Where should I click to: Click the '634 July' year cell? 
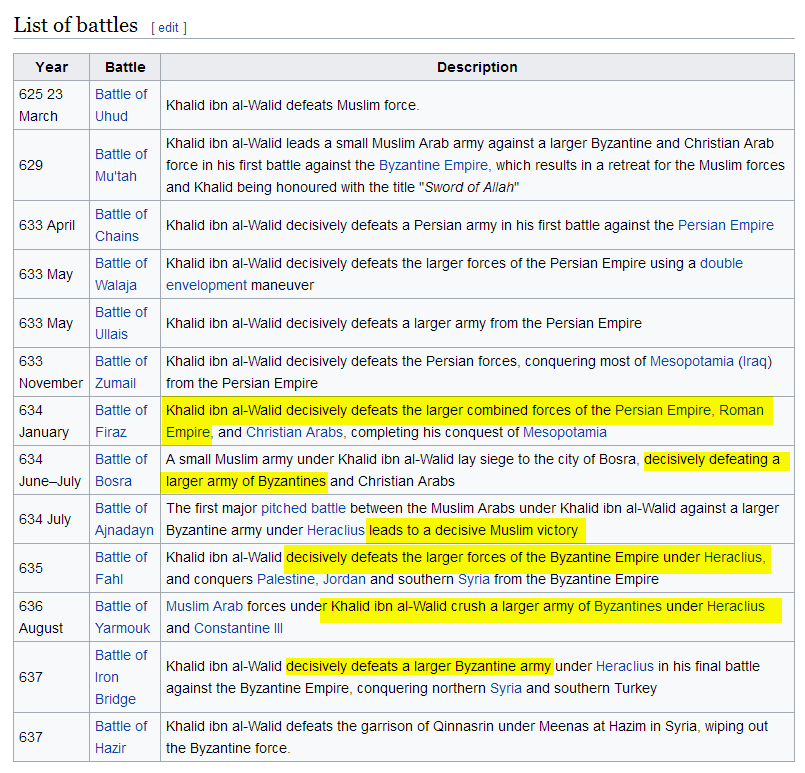(51, 519)
